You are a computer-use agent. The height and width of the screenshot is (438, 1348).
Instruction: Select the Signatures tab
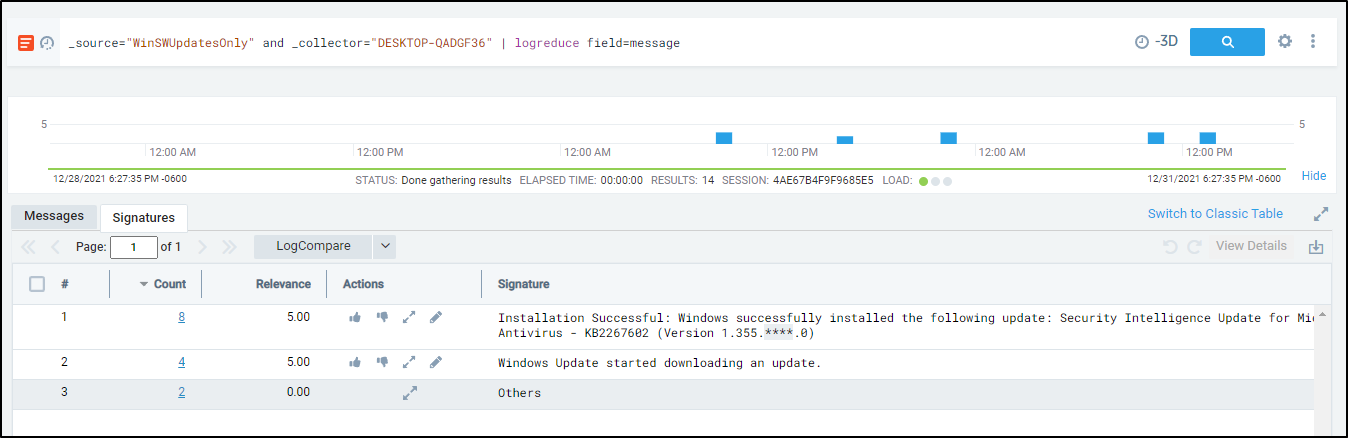click(144, 217)
